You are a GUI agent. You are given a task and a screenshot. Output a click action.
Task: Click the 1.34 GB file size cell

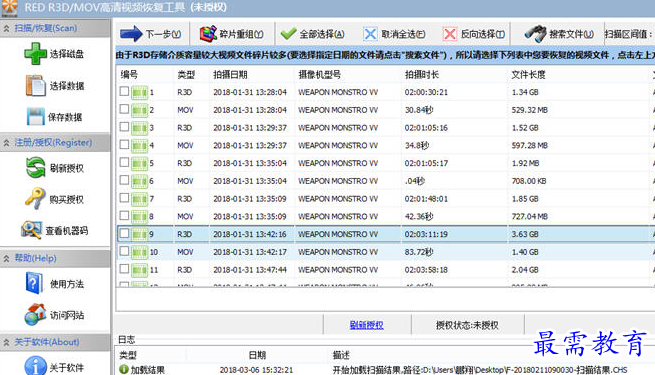[525, 92]
